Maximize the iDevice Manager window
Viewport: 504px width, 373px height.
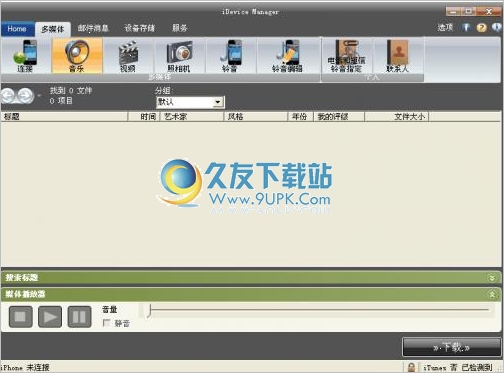coord(468,11)
